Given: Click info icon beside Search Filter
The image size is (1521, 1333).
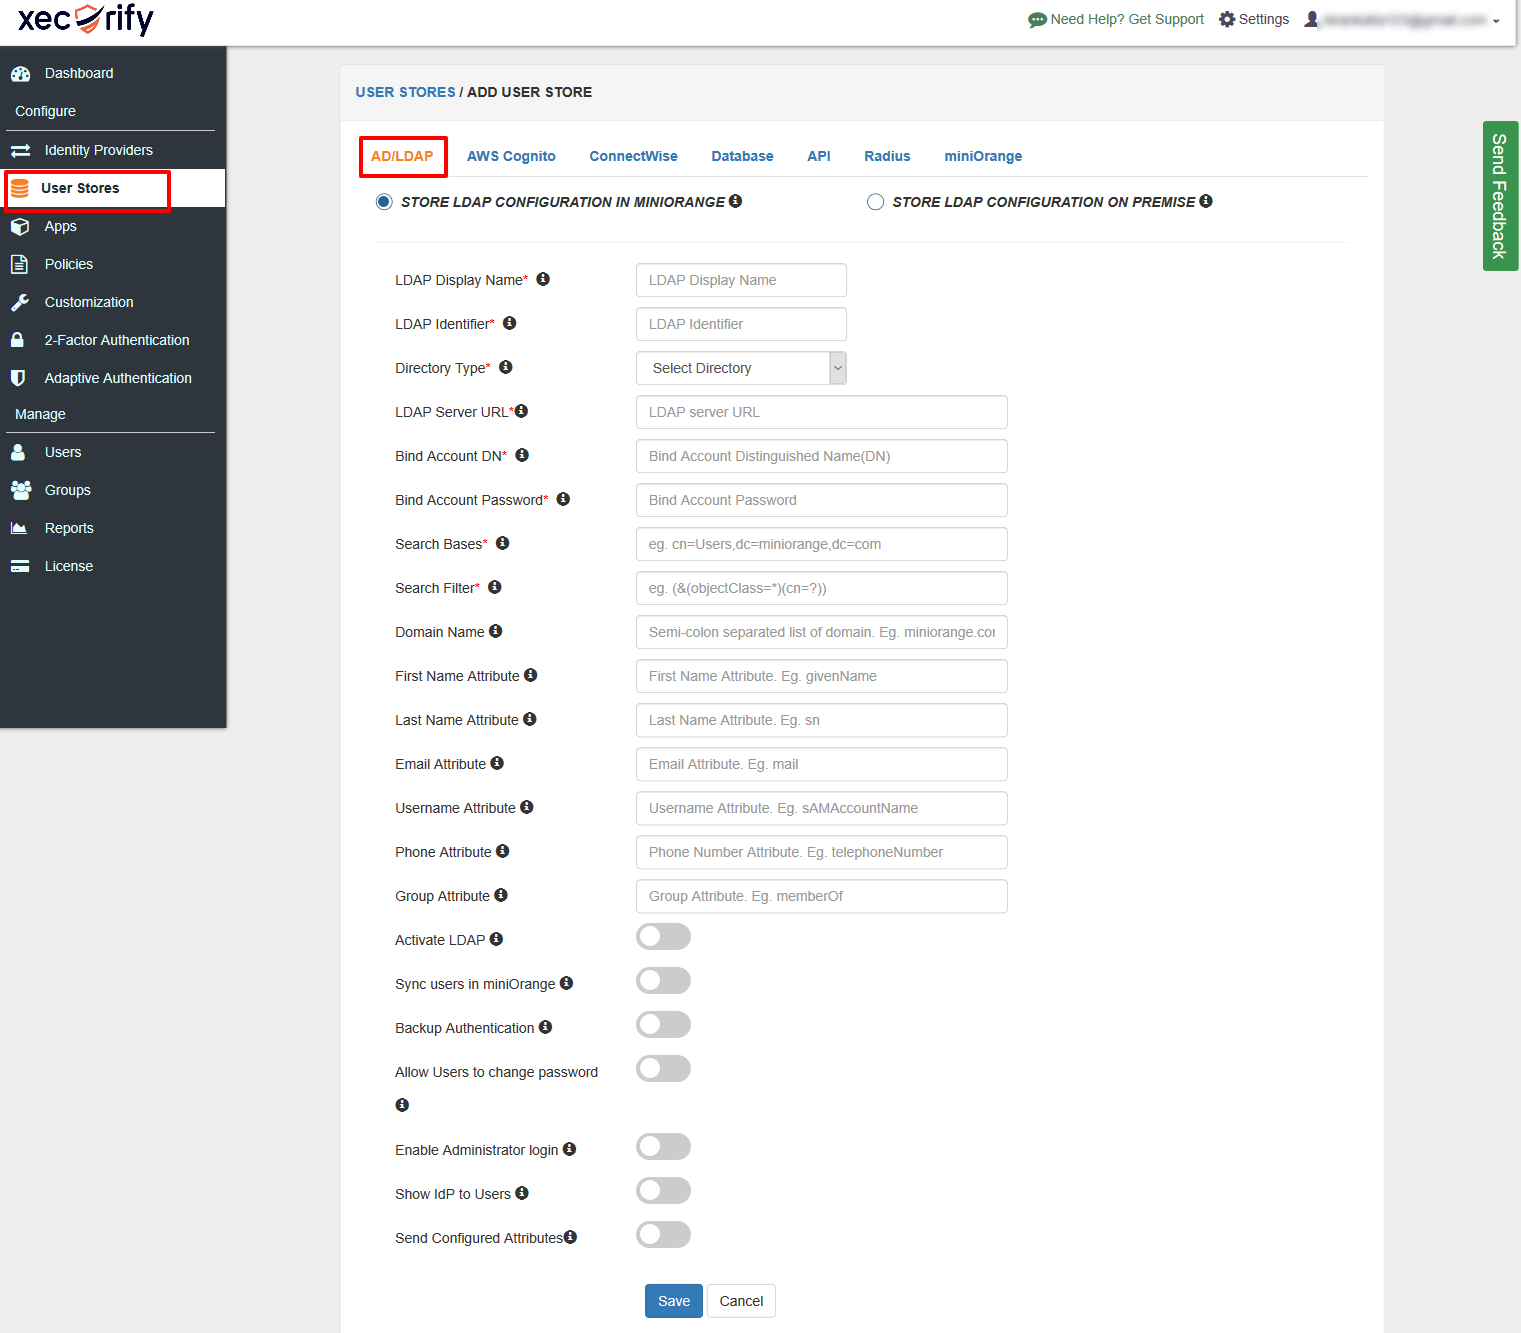Looking at the screenshot, I should pos(495,587).
